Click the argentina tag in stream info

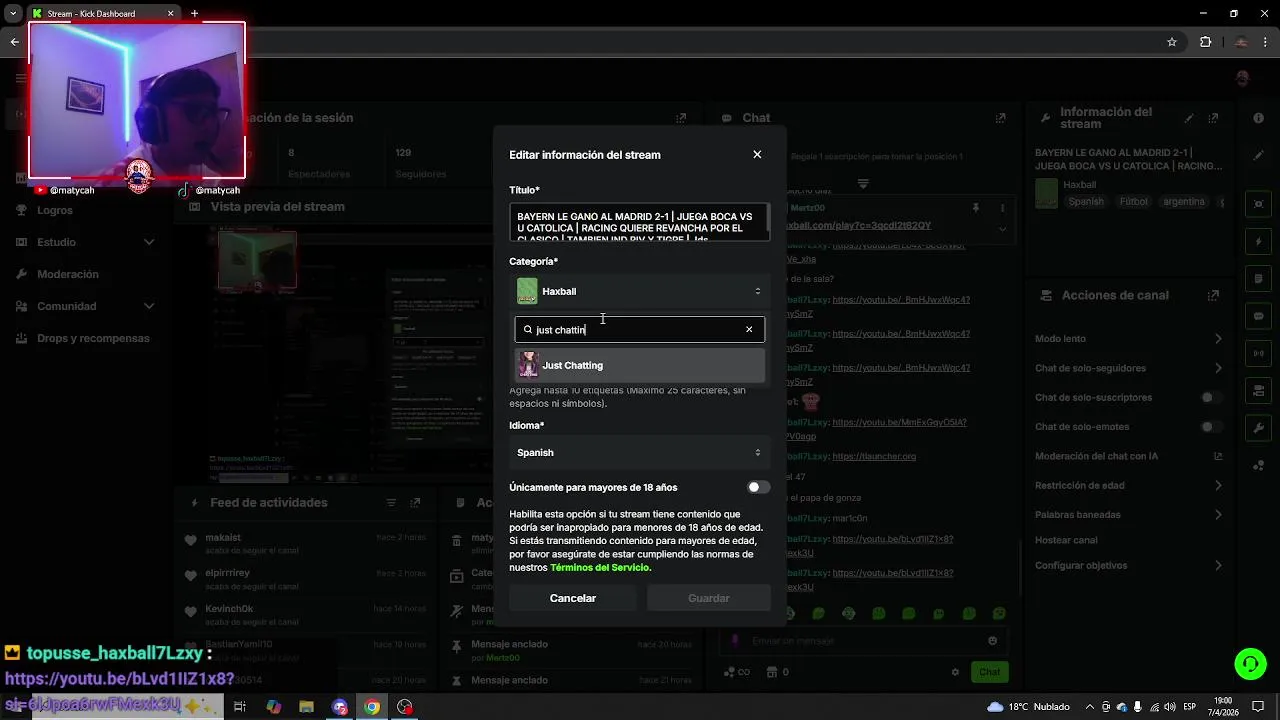[x=1184, y=202]
